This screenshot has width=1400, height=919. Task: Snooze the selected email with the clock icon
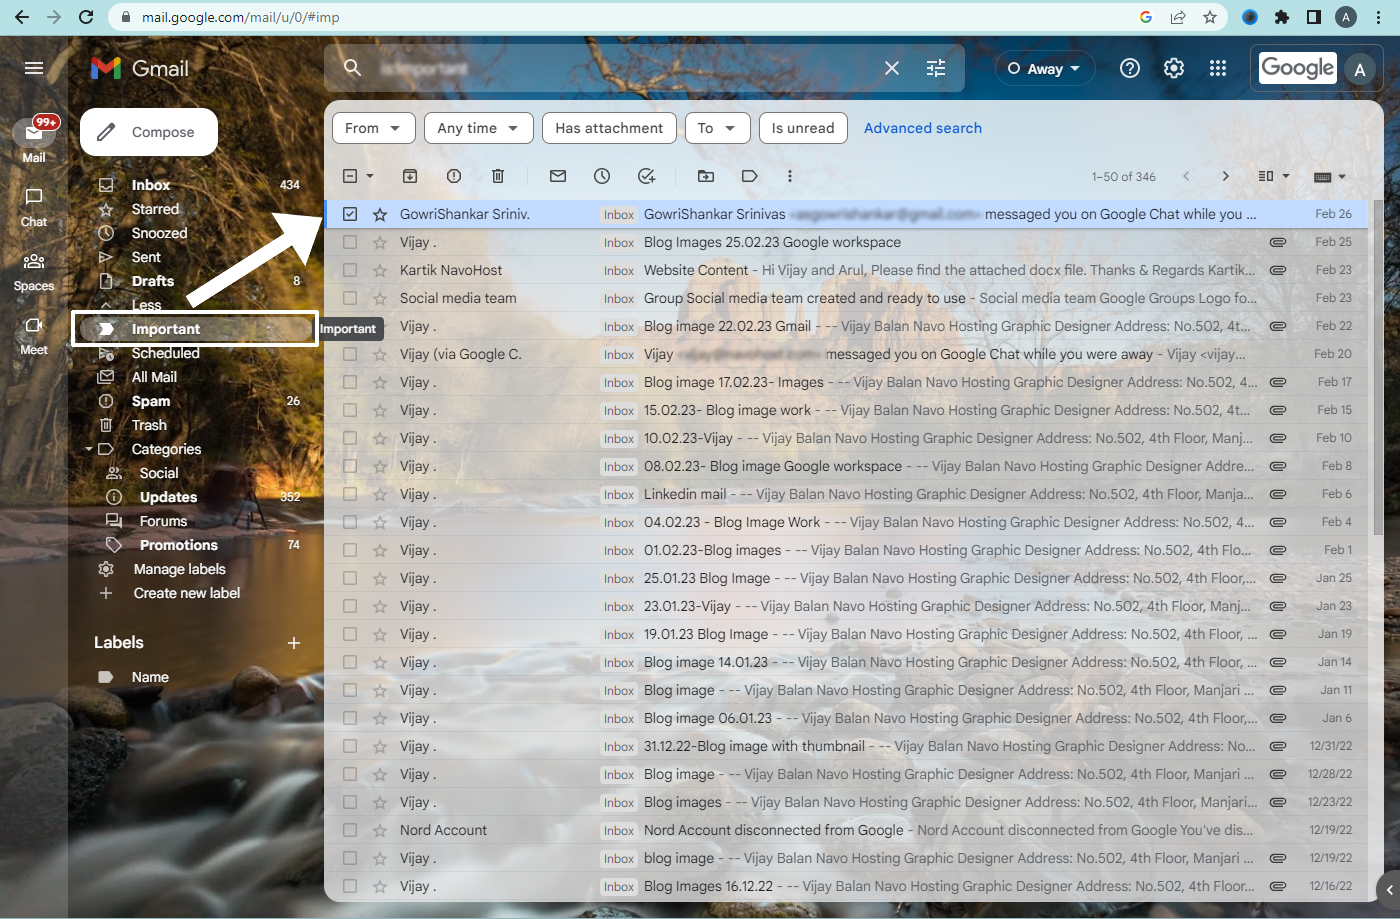point(602,176)
